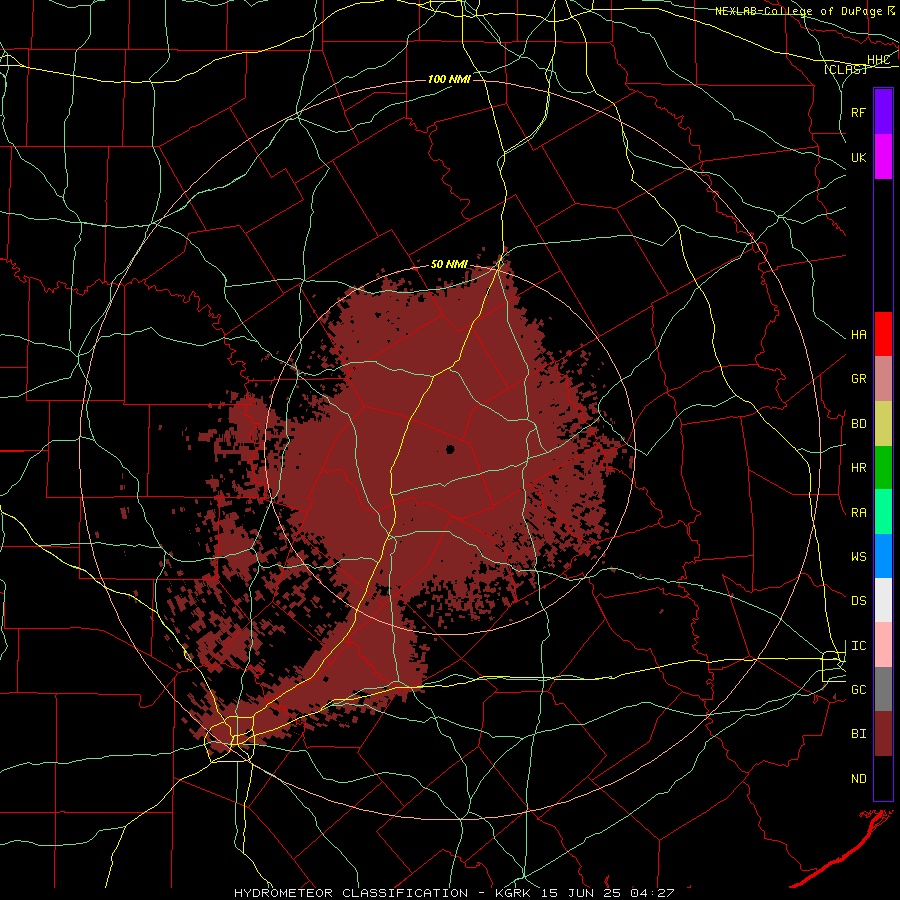Screen dimensions: 900x900
Task: Click the 'HR' legend label
Action: pyautogui.click(x=858, y=468)
